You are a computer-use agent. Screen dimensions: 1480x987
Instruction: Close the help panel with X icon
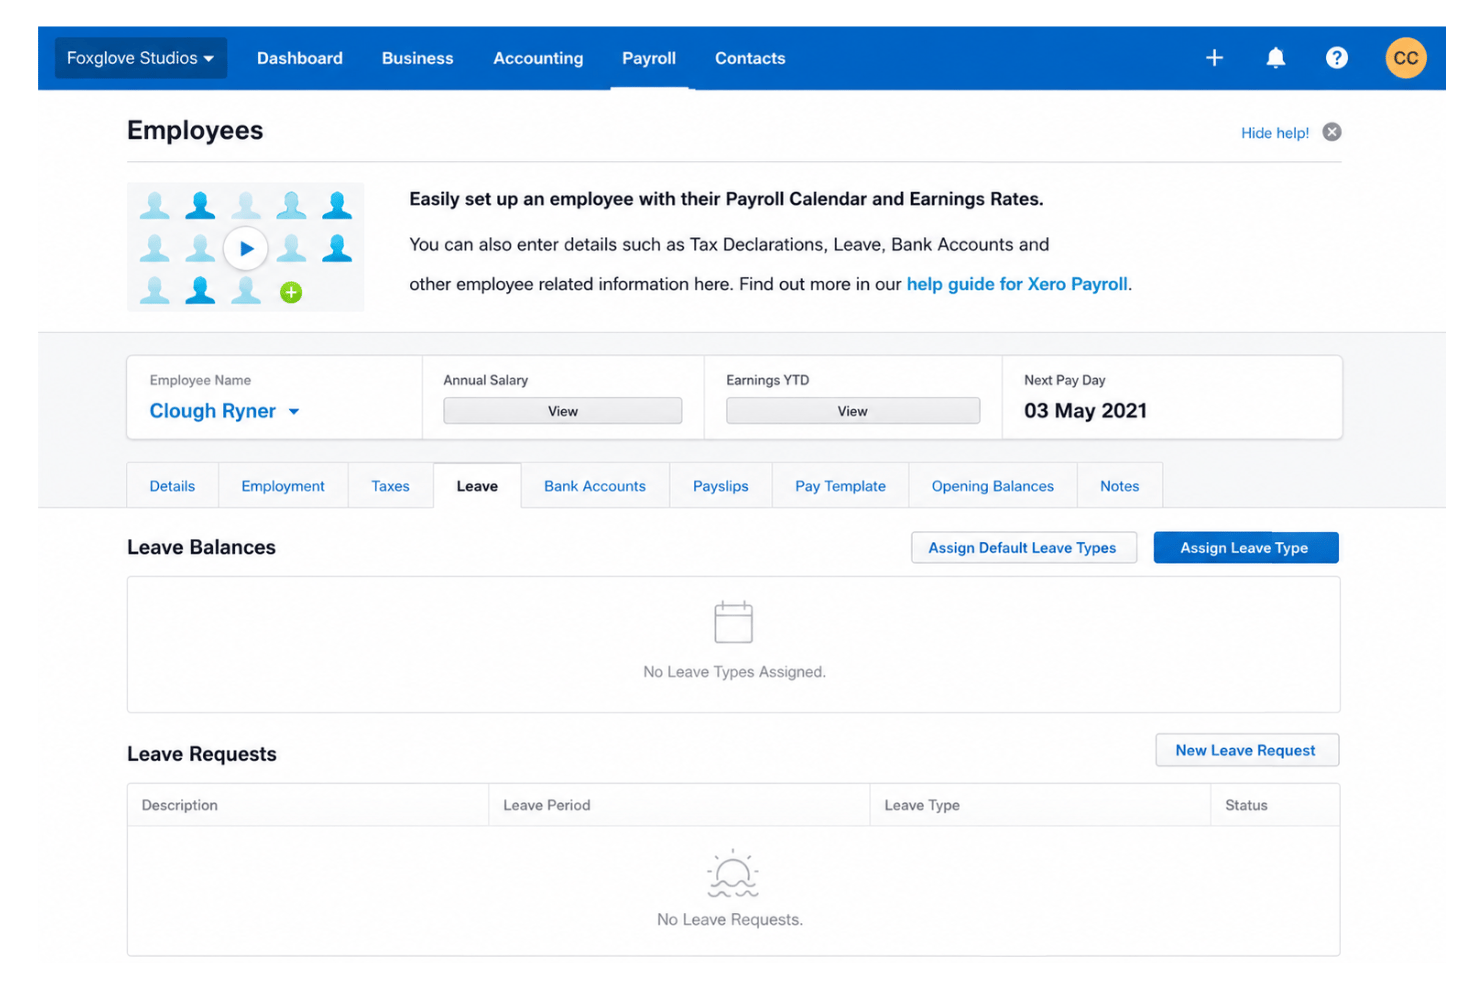[1331, 132]
